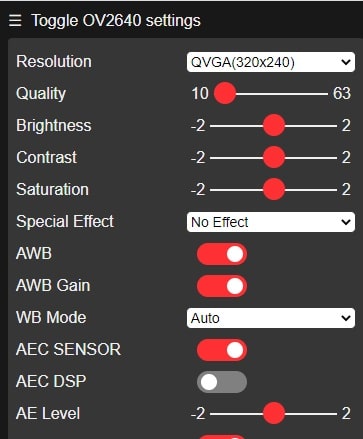Open the Resolution QVGA dropdown
The width and height of the screenshot is (363, 439).
[271, 62]
